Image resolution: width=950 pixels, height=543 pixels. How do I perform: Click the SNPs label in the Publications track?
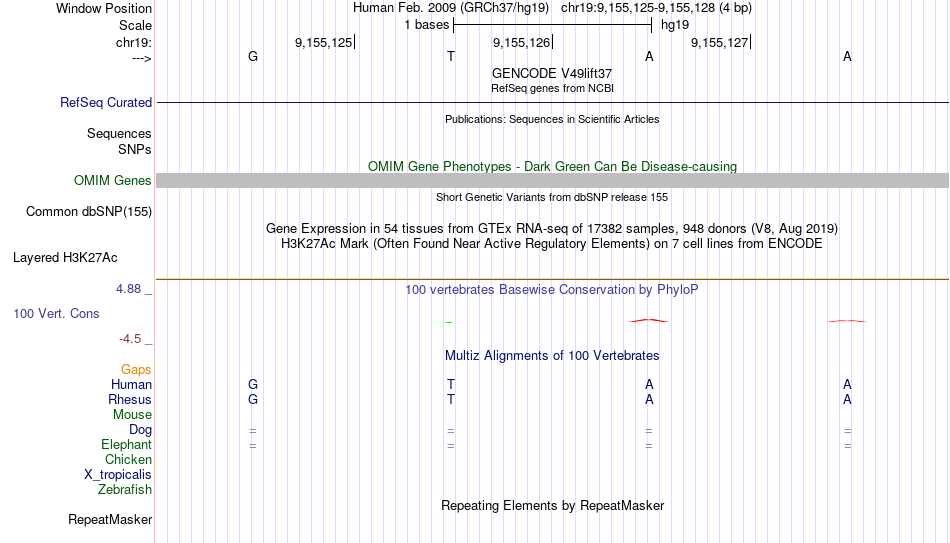pyautogui.click(x=135, y=149)
